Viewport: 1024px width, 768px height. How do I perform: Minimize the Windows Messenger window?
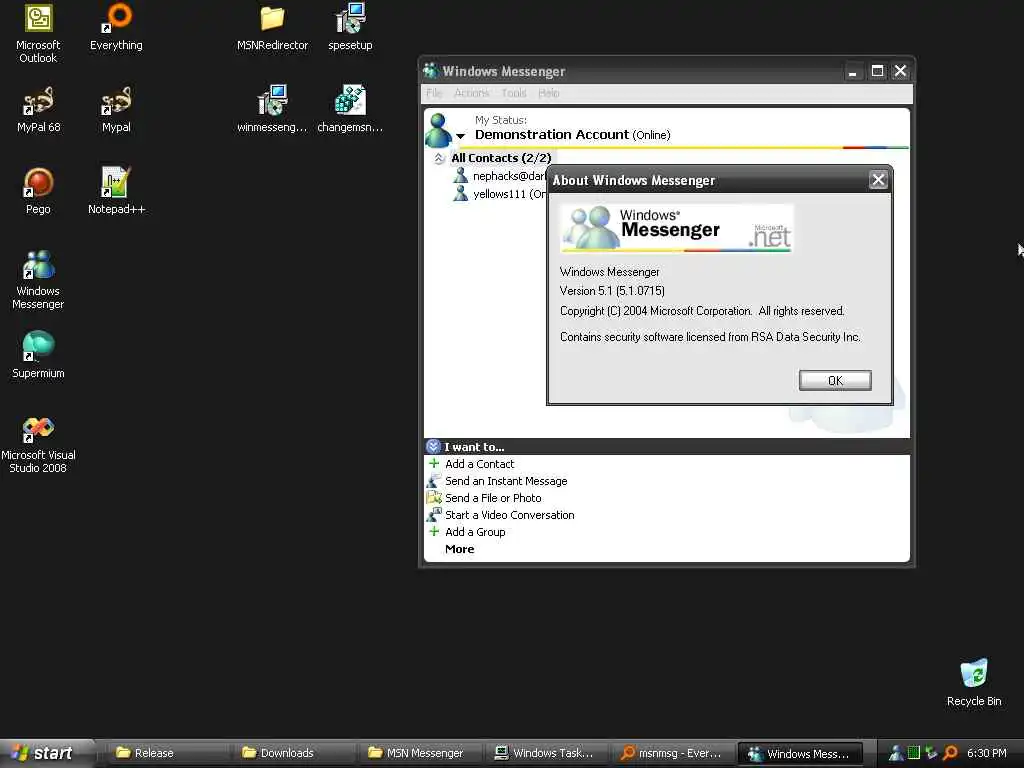[x=852, y=71]
